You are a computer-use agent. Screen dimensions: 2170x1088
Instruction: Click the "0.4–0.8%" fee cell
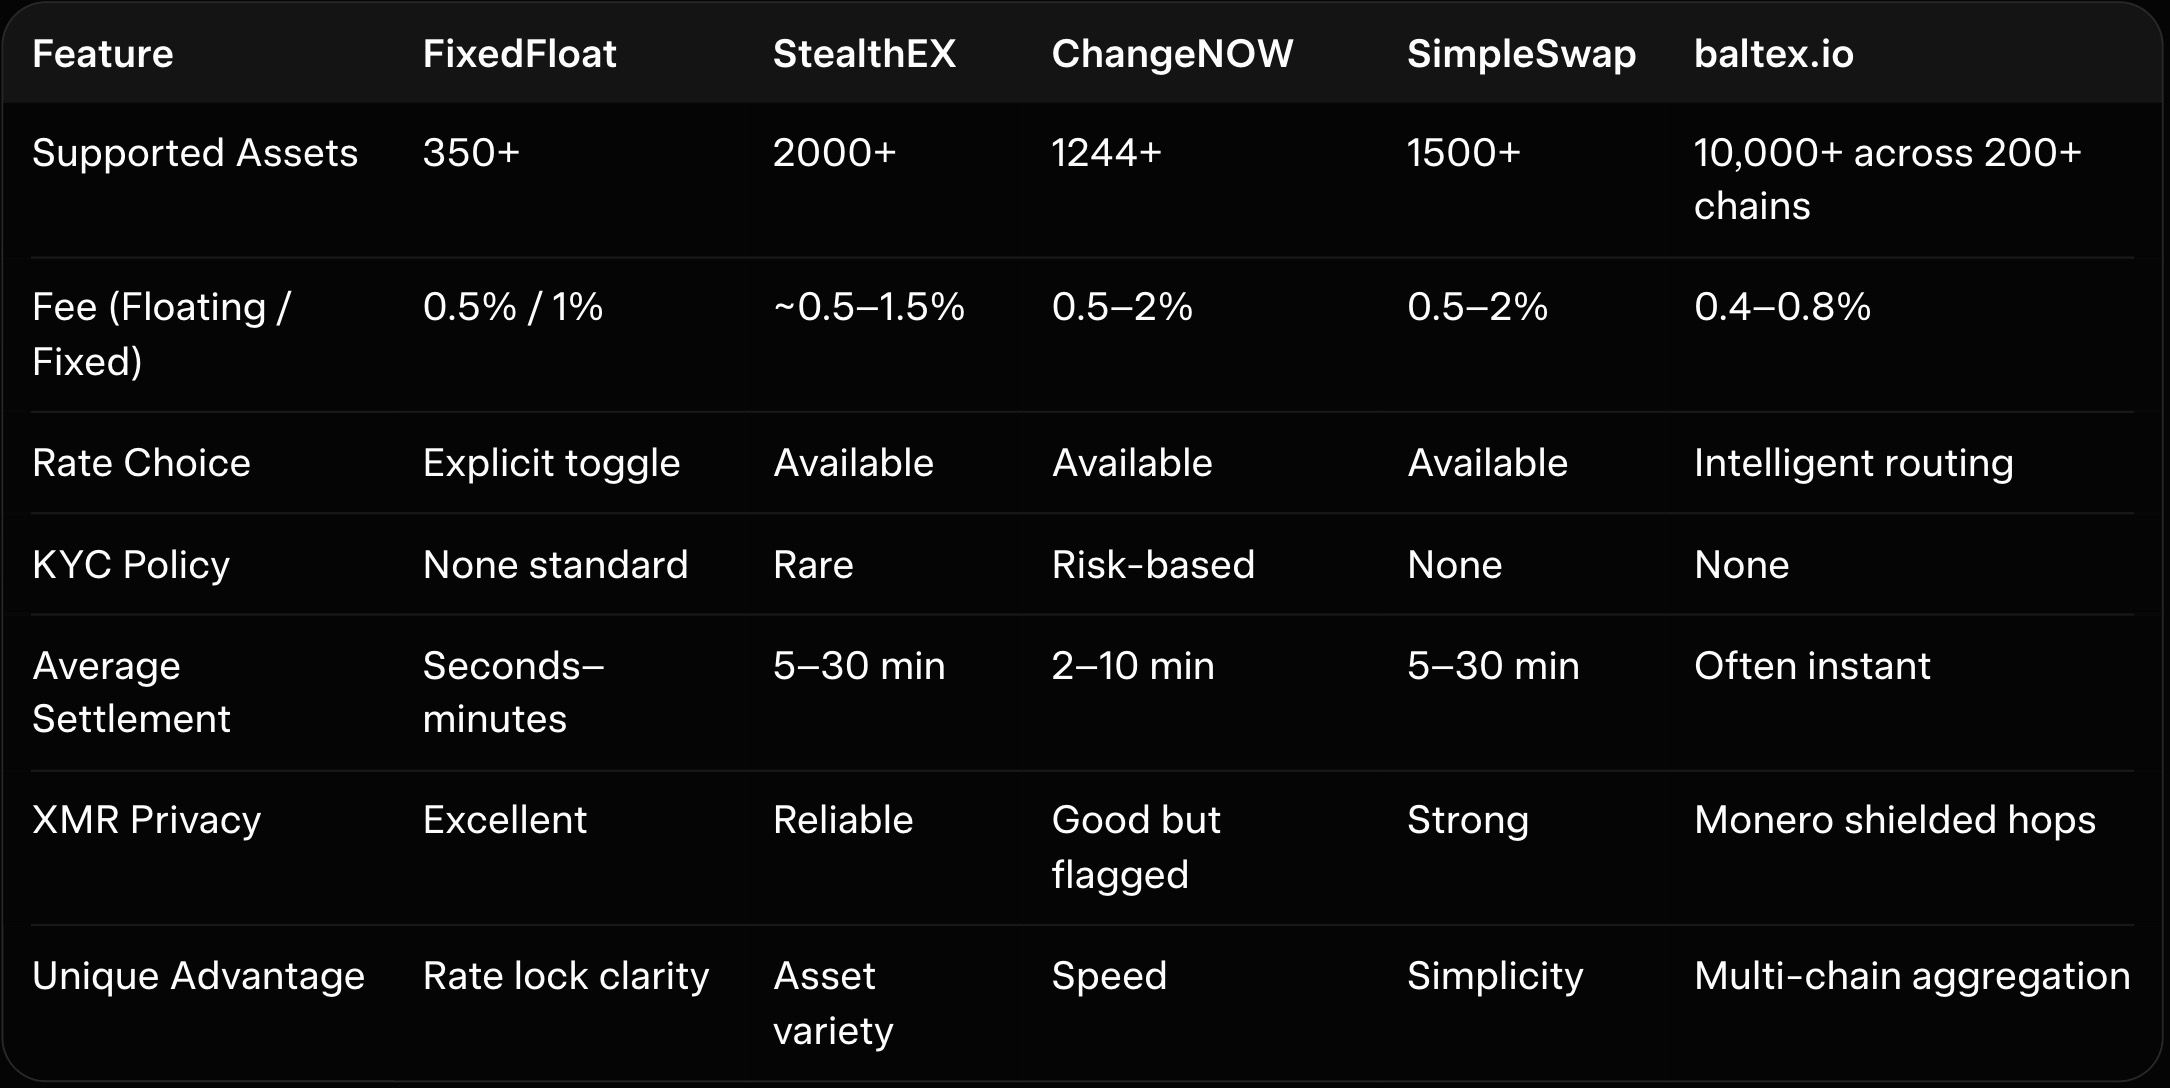point(1782,307)
